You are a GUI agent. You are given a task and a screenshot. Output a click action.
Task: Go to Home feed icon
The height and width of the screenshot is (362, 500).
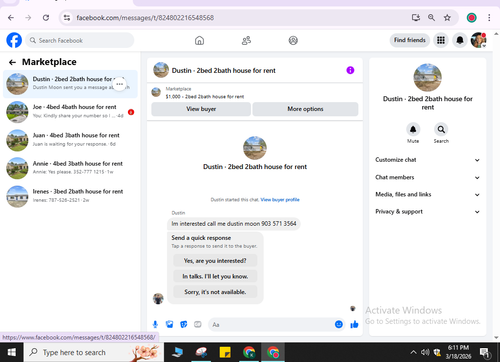(x=199, y=41)
